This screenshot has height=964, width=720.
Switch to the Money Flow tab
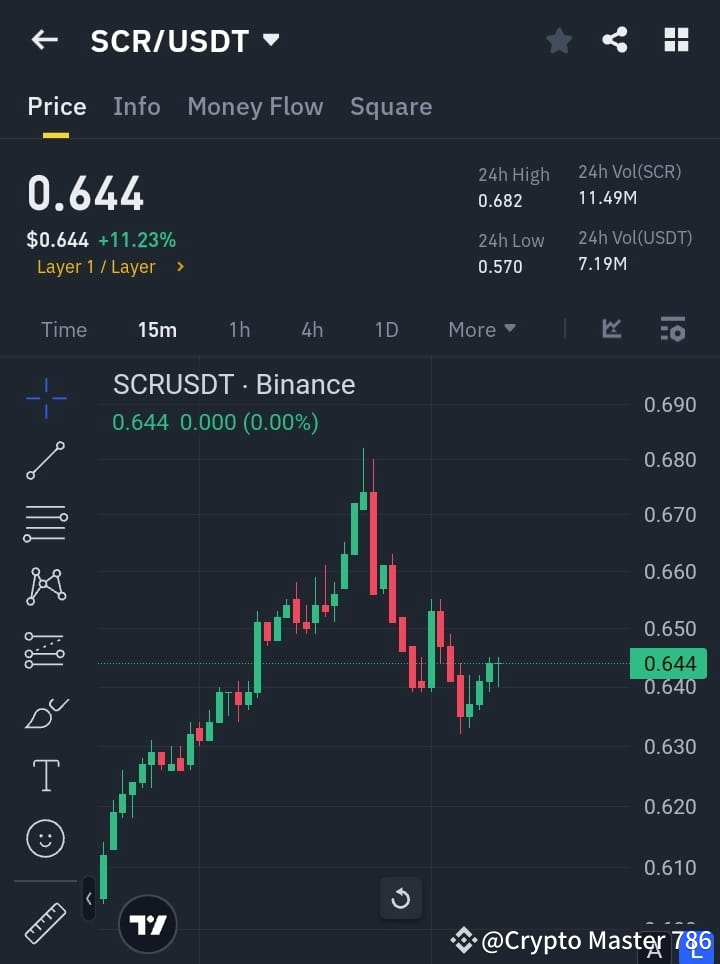coord(255,106)
